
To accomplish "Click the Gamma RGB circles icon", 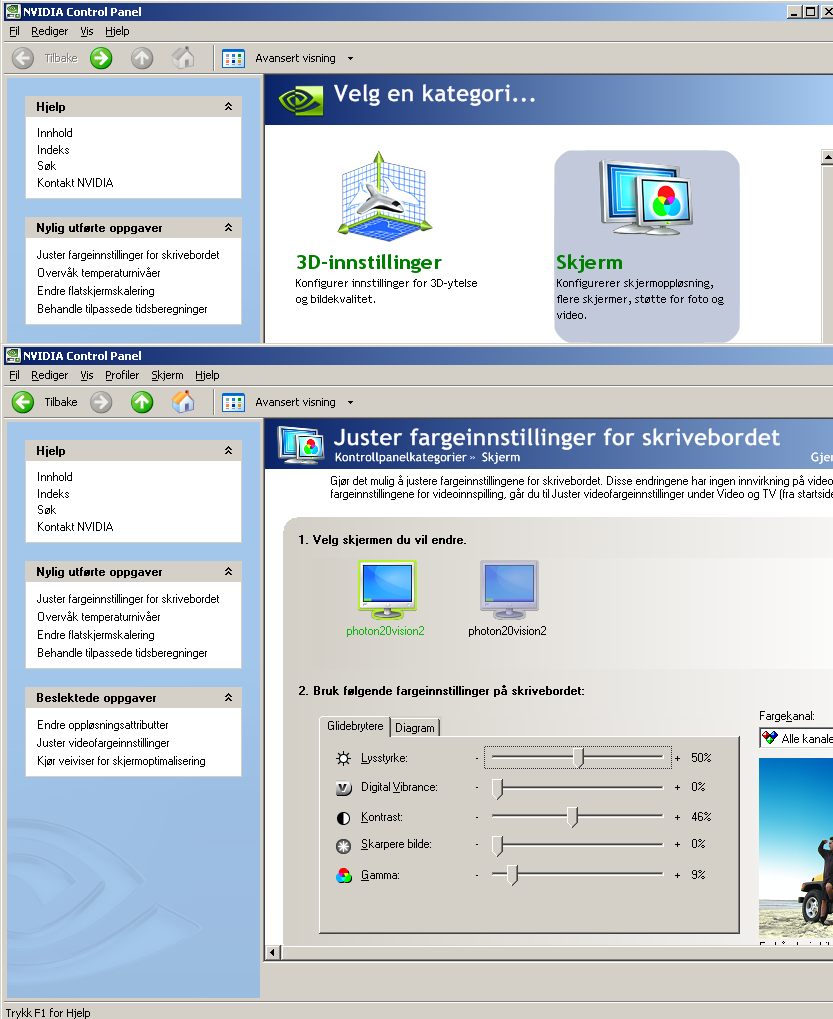I will 343,875.
